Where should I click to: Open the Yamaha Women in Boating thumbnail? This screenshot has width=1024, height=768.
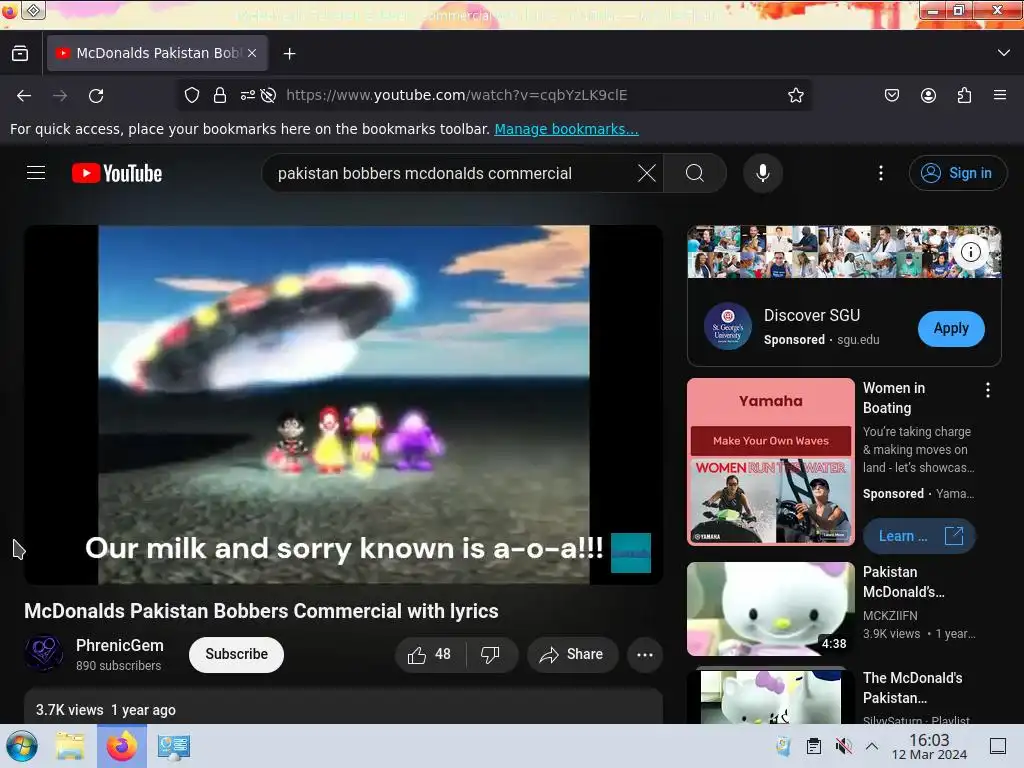[x=771, y=461]
